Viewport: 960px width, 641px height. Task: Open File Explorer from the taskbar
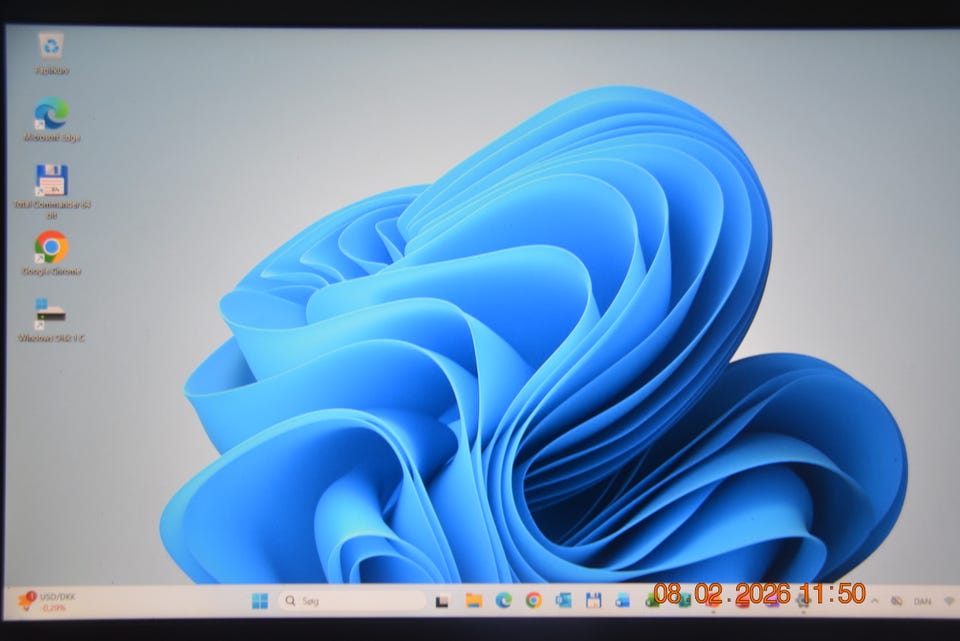pyautogui.click(x=473, y=601)
